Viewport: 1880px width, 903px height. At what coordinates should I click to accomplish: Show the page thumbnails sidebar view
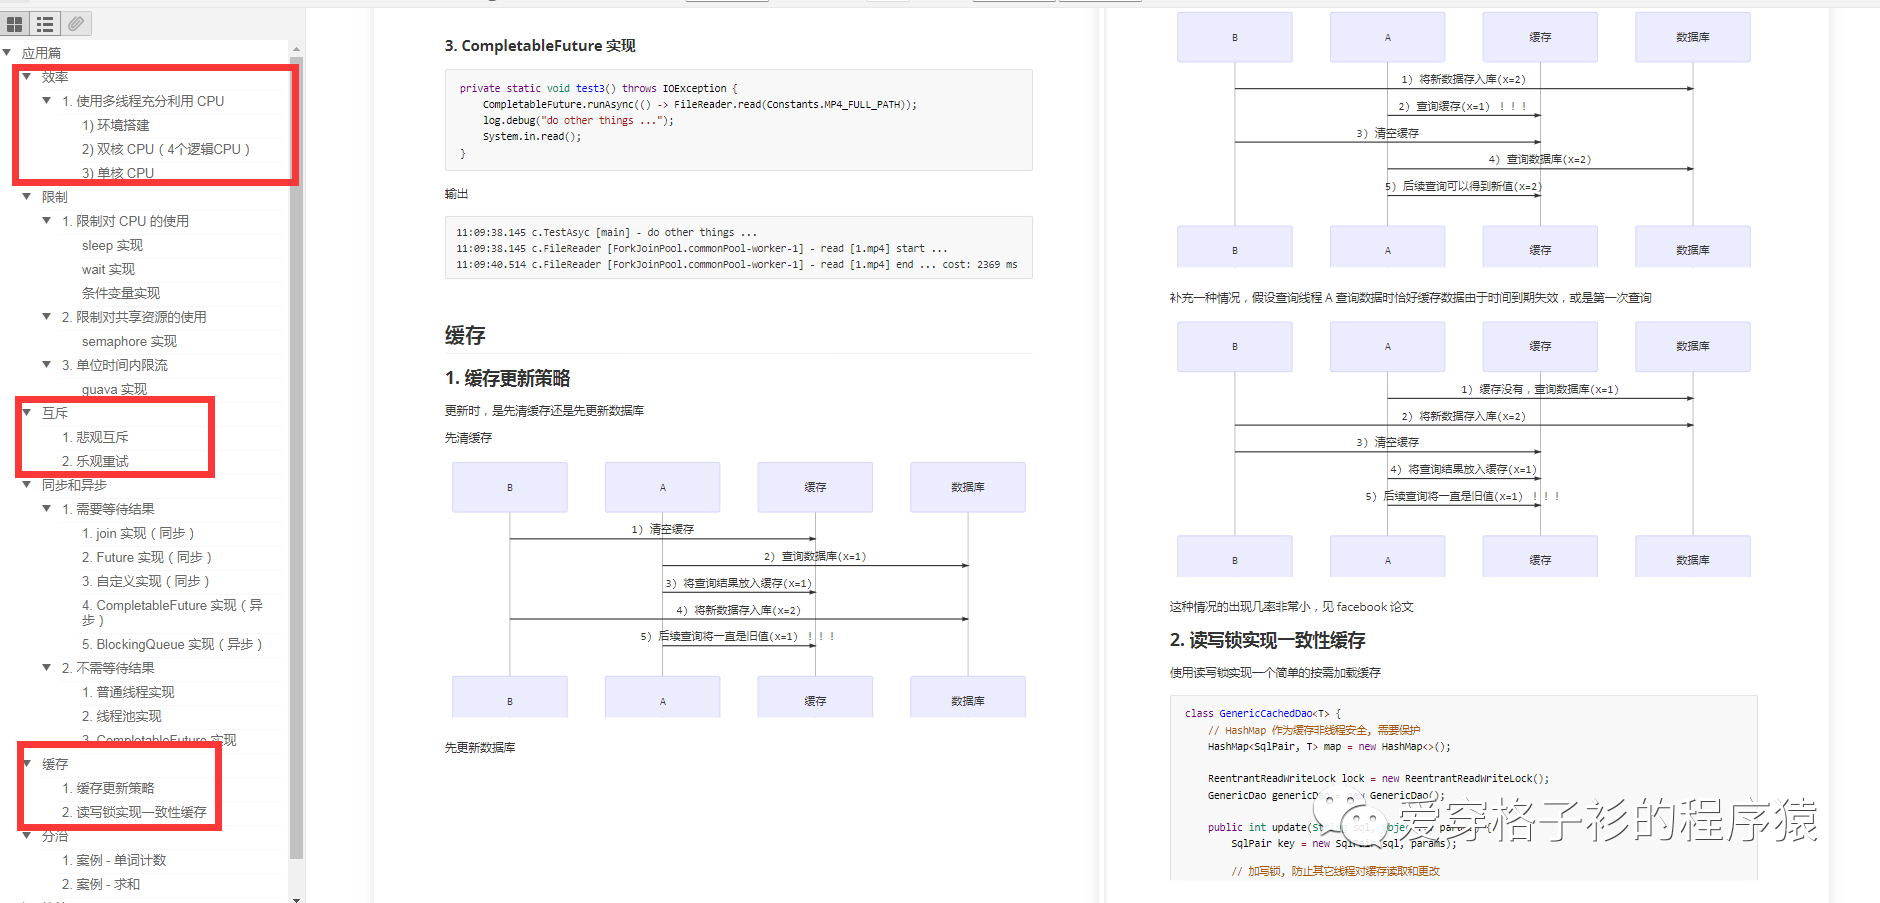(x=15, y=24)
